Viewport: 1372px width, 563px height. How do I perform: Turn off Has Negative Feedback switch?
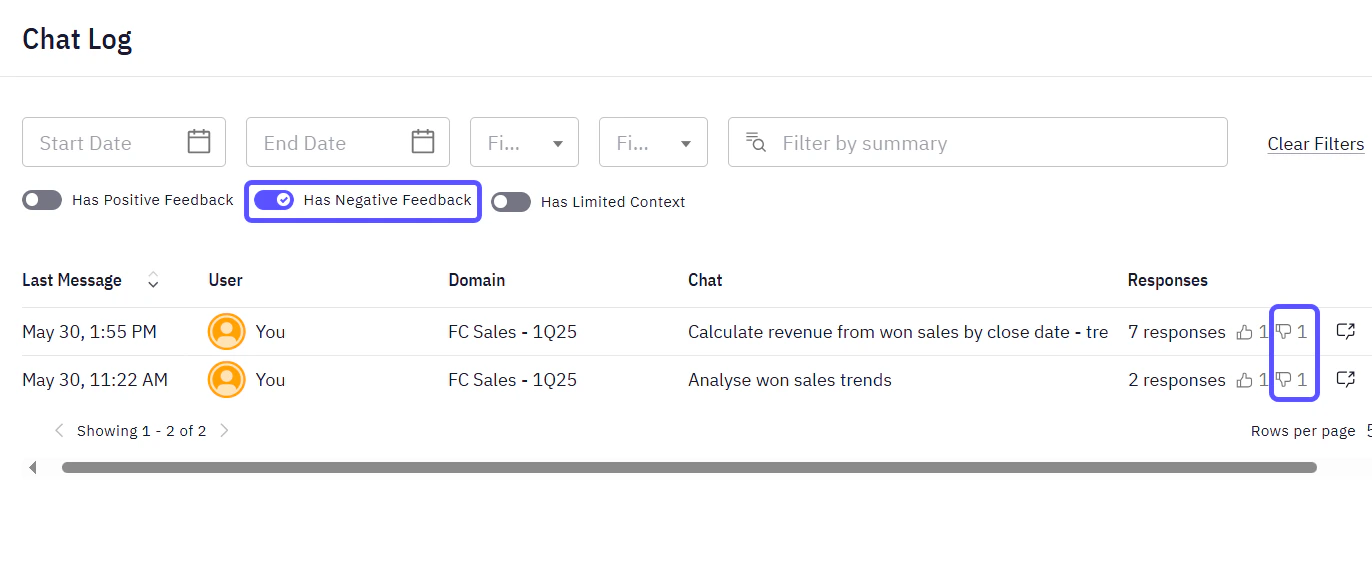point(274,200)
